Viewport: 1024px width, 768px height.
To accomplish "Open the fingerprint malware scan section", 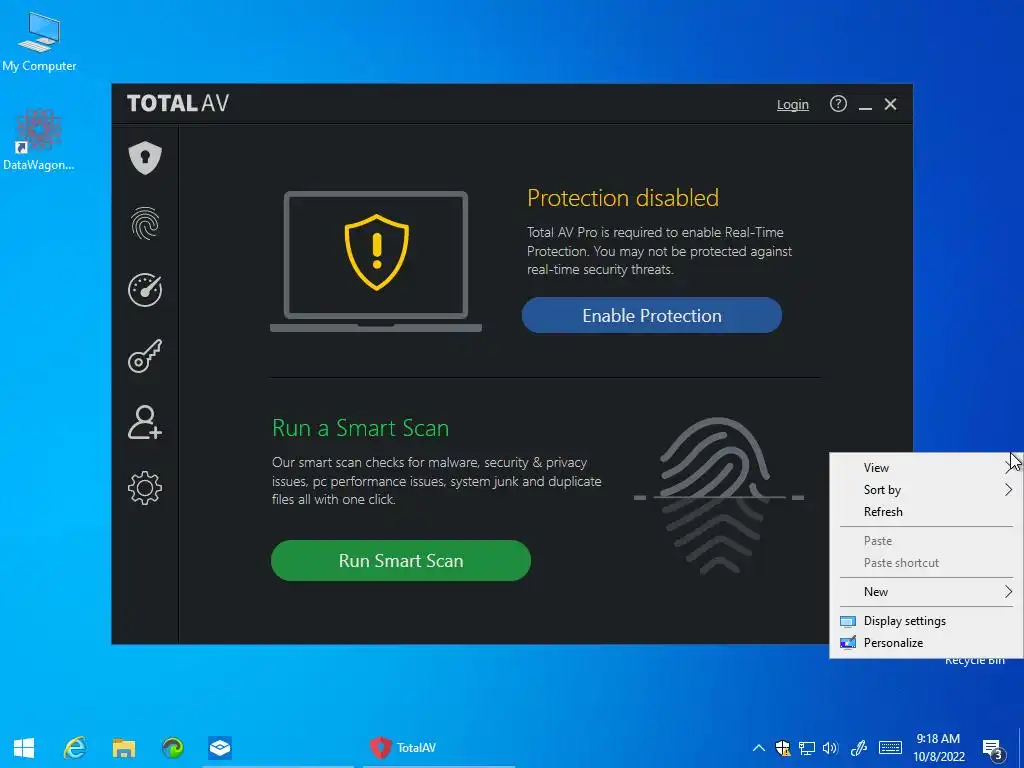I will (x=145, y=224).
